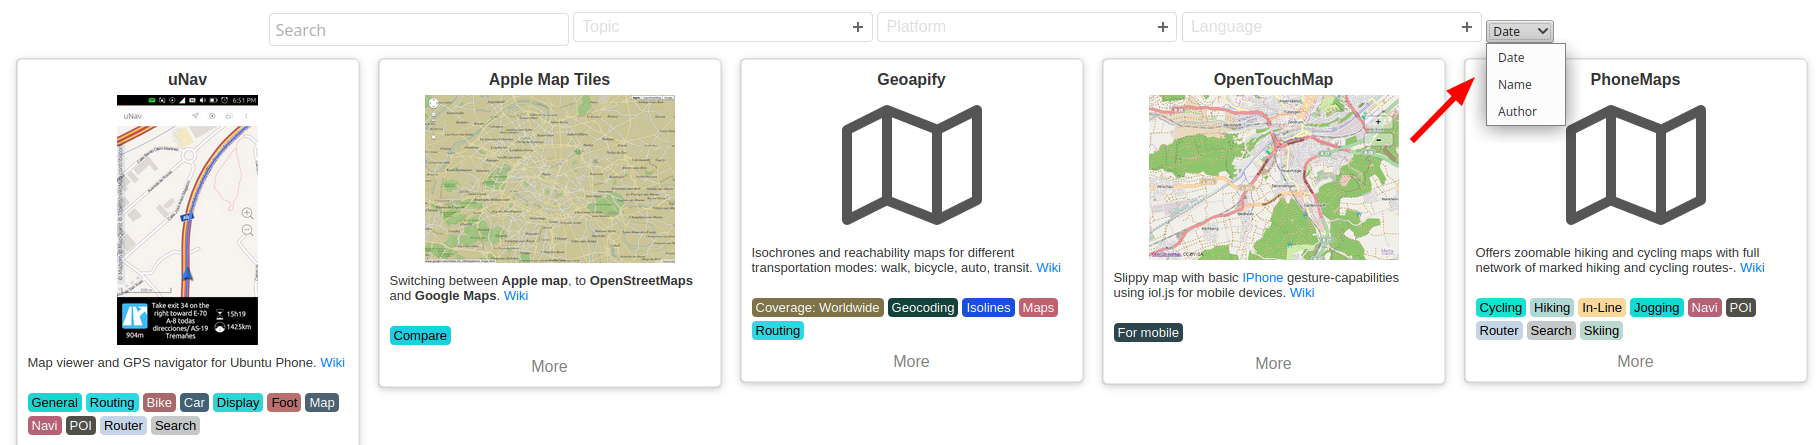Screen dimensions: 1817x445
Task: Open the OpenTouchMap map thumbnail
Action: click(1273, 177)
